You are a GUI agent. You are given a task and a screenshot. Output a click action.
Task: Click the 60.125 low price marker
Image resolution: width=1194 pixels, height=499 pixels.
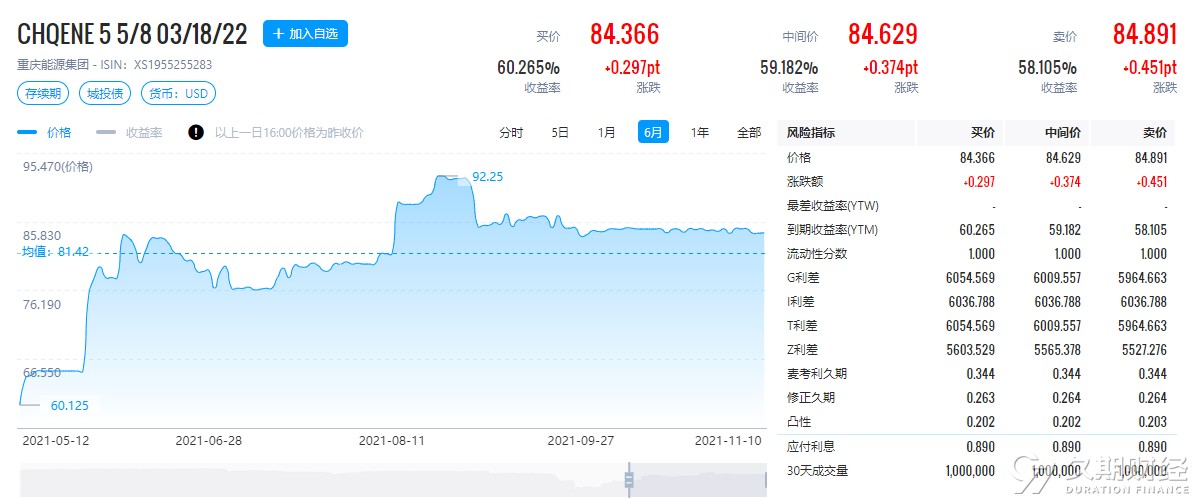69,405
